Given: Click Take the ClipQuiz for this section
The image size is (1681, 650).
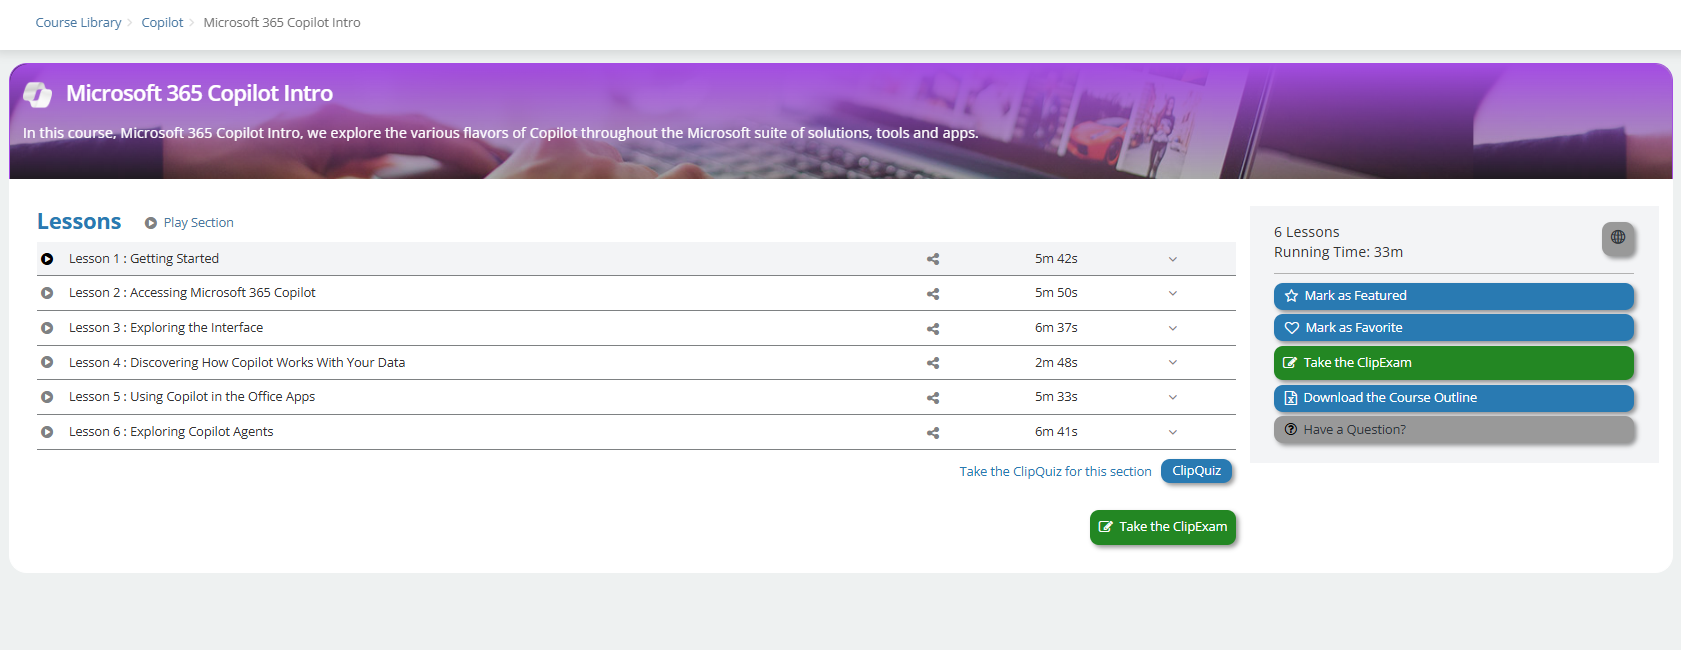Looking at the screenshot, I should (x=1055, y=472).
